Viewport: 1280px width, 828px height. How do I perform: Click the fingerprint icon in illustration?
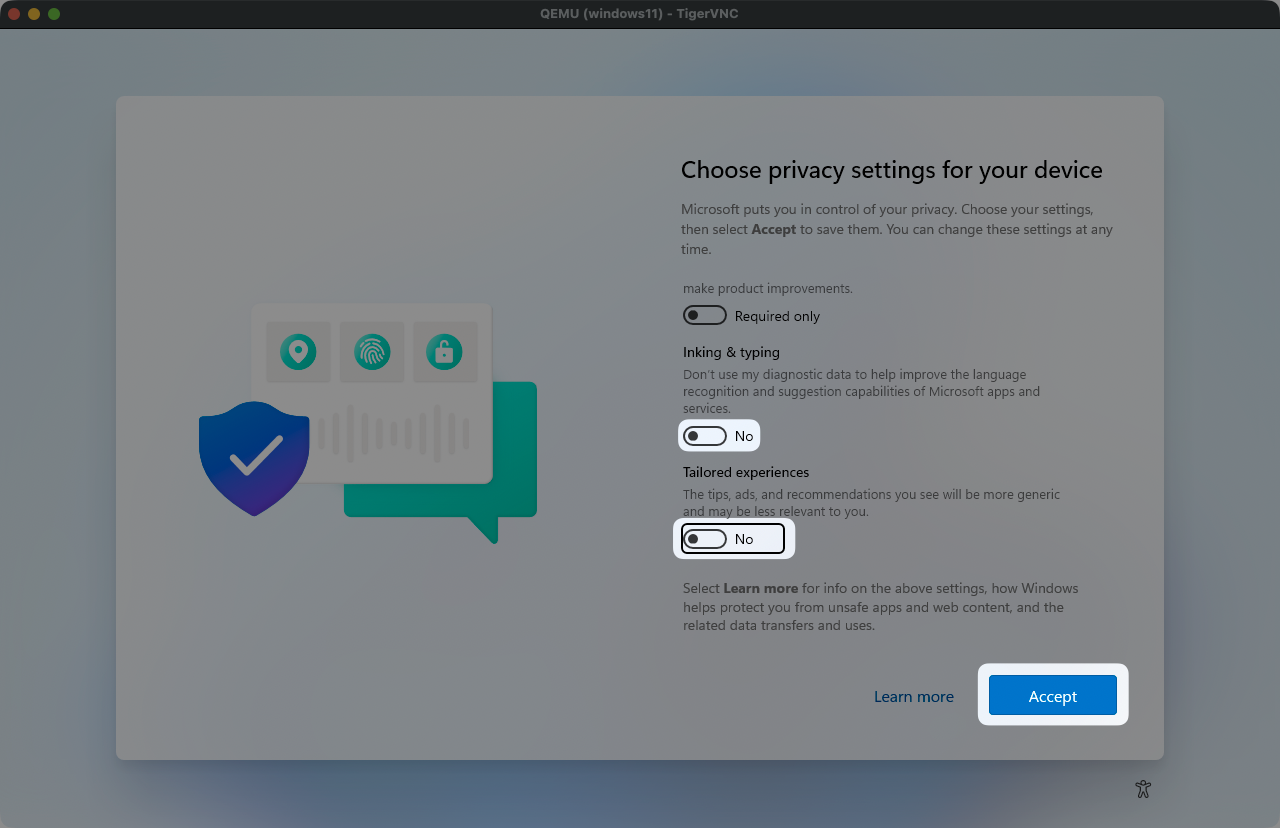(x=372, y=352)
